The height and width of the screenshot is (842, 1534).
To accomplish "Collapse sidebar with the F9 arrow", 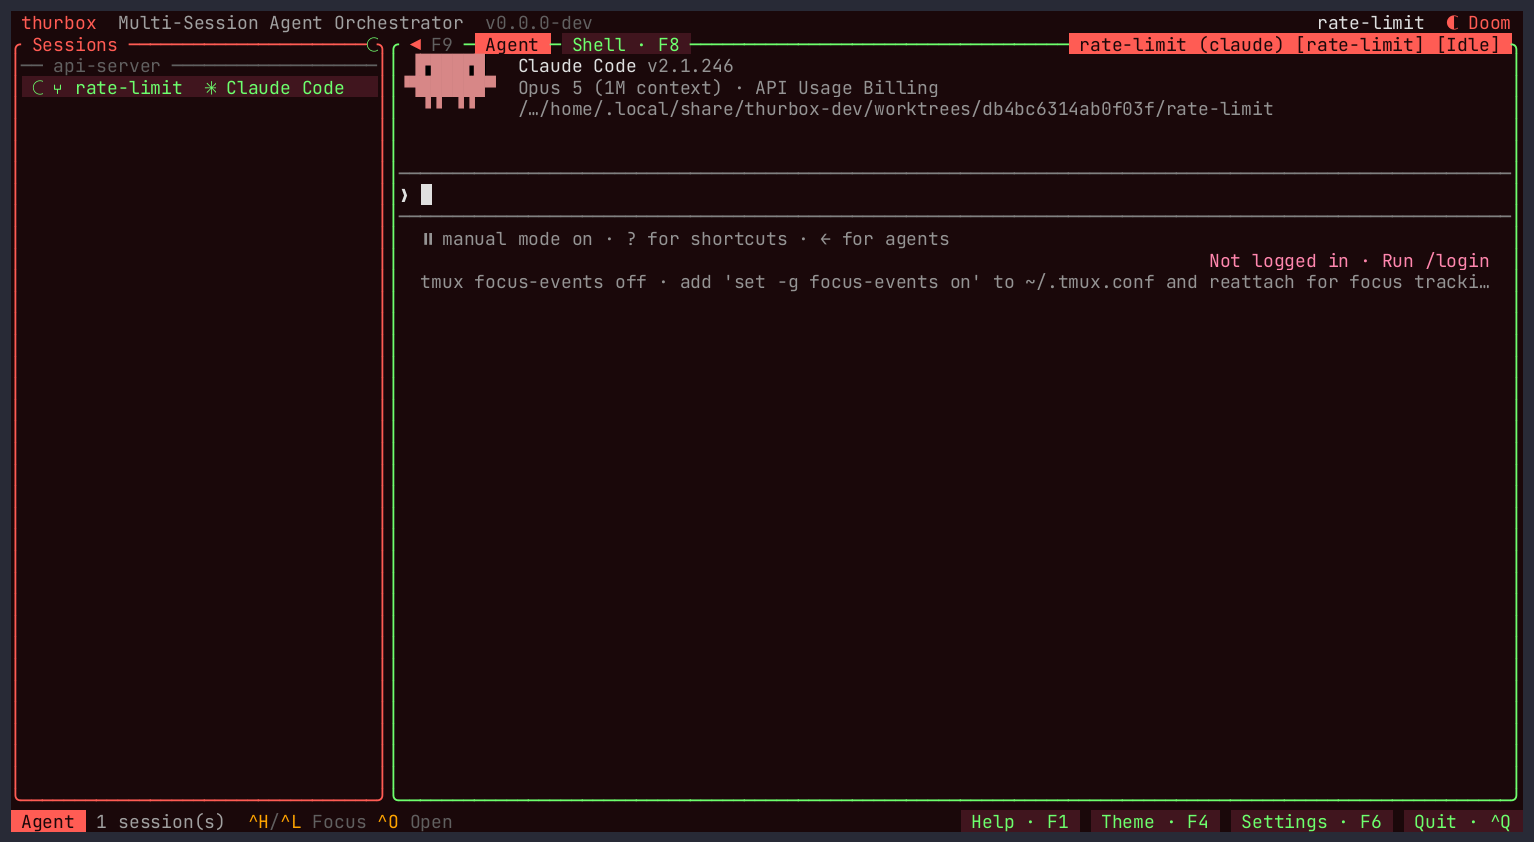I will pos(415,45).
